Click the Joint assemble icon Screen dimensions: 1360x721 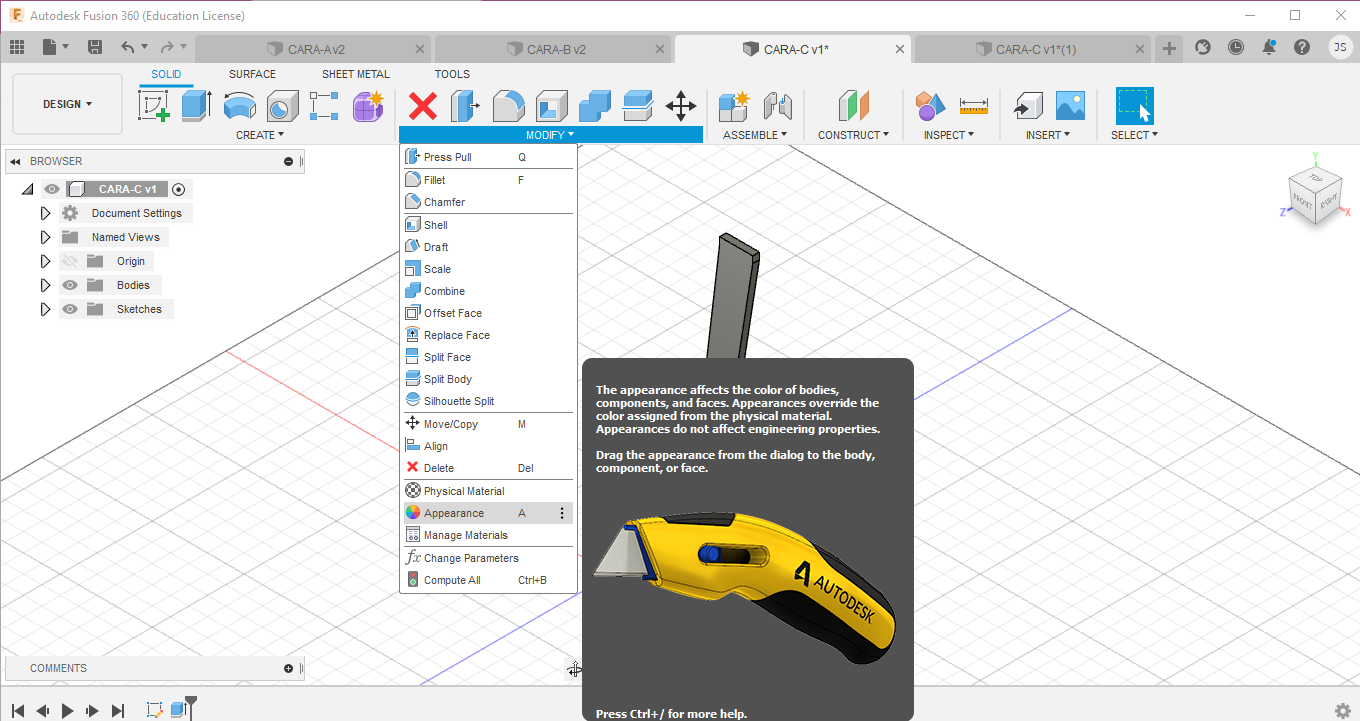pyautogui.click(x=777, y=105)
